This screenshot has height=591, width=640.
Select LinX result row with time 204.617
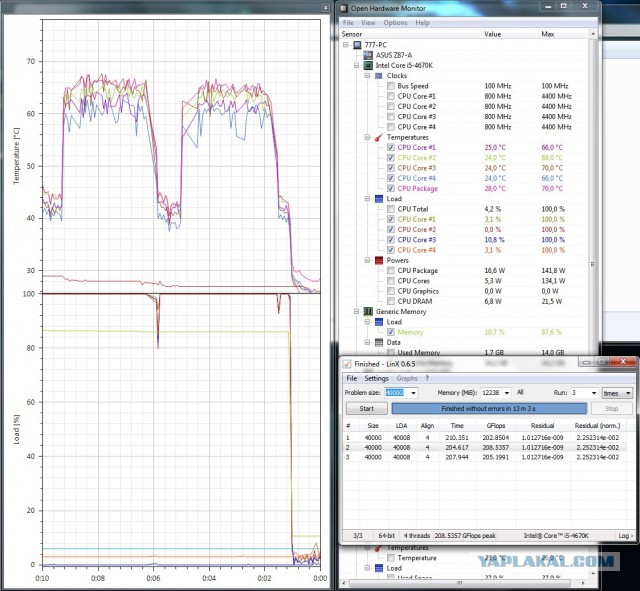(x=484, y=447)
